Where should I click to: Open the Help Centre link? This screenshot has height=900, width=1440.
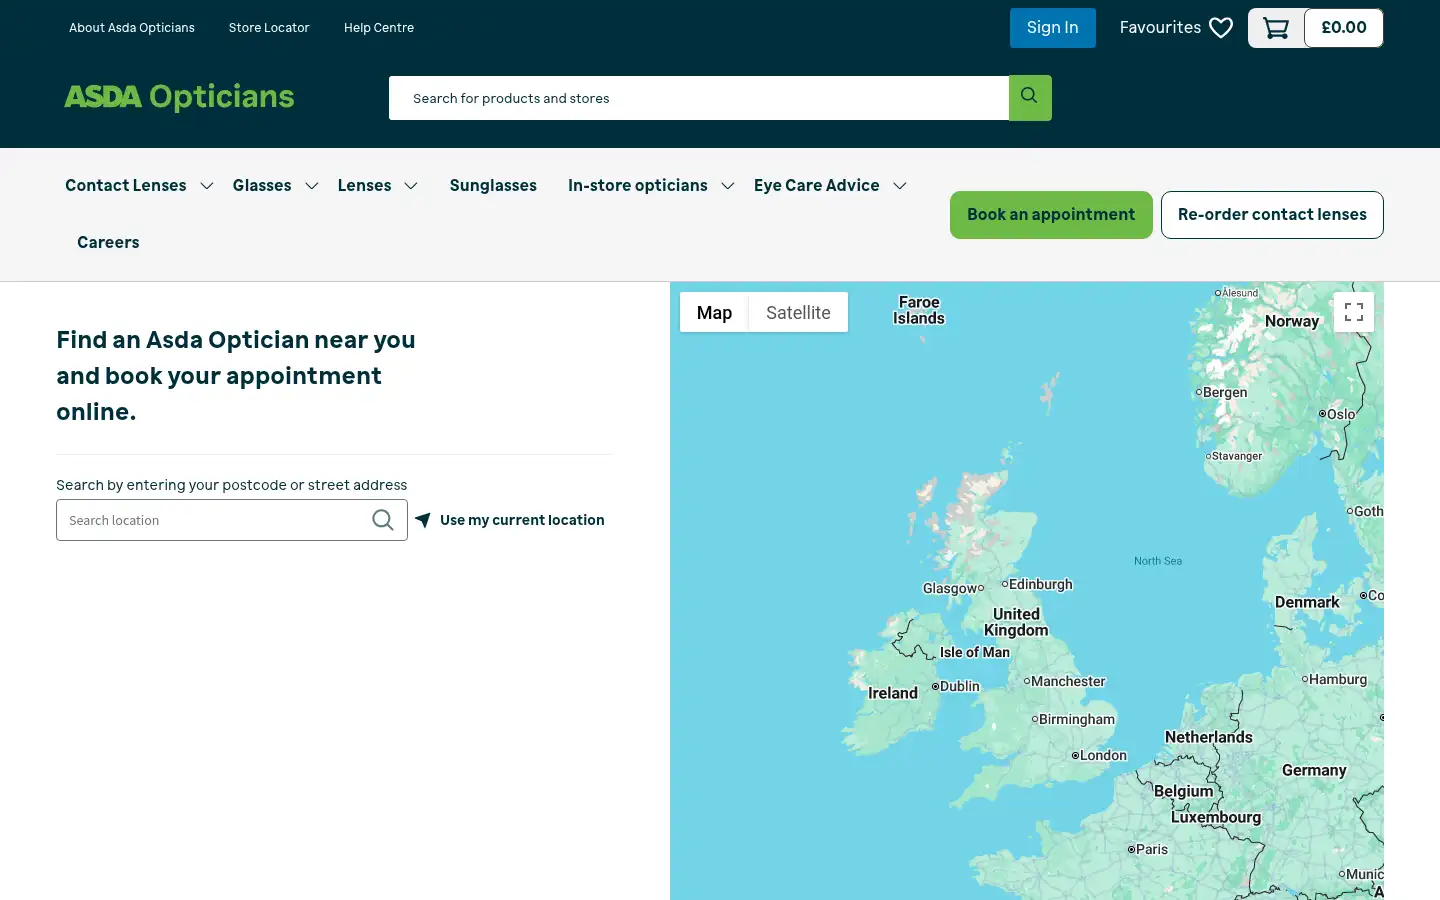pos(379,28)
